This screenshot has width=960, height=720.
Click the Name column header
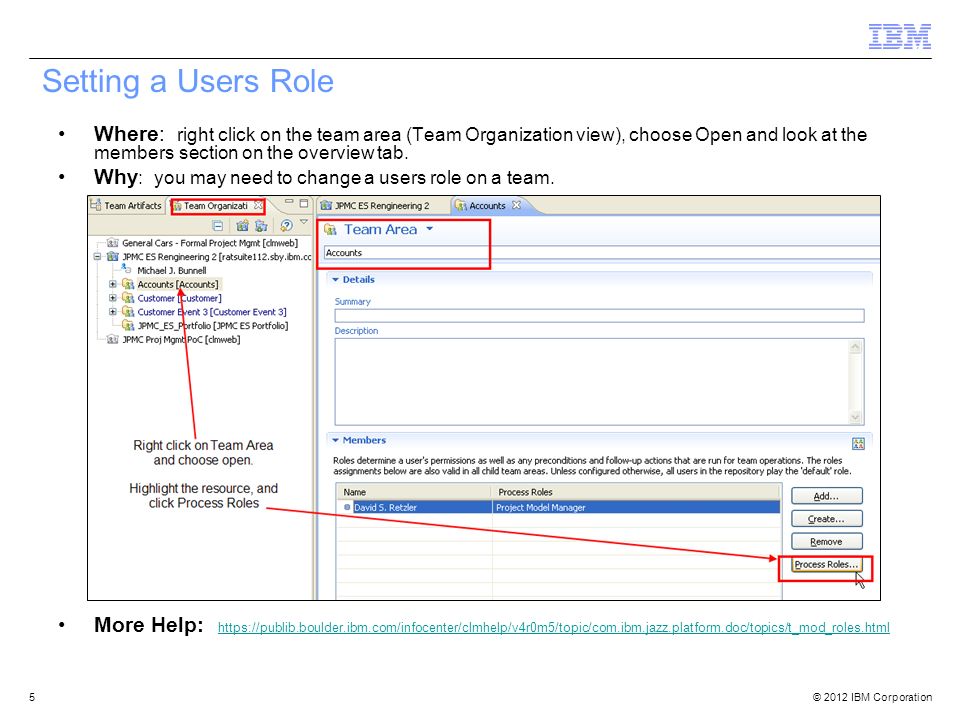click(x=414, y=492)
